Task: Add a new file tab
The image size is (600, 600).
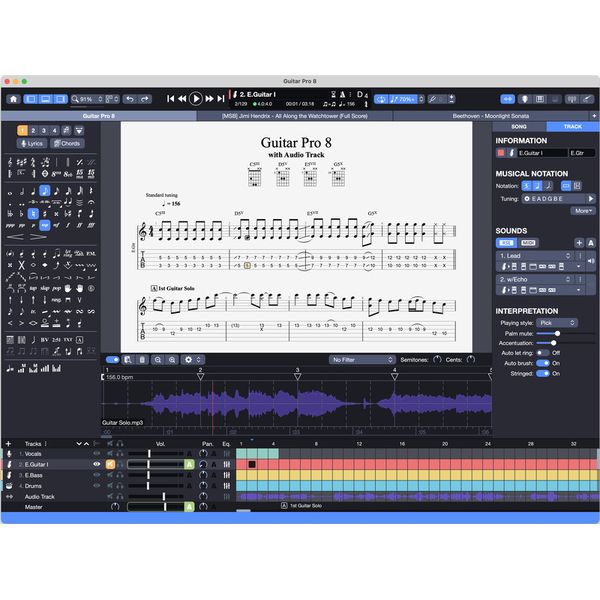Action: [594, 116]
